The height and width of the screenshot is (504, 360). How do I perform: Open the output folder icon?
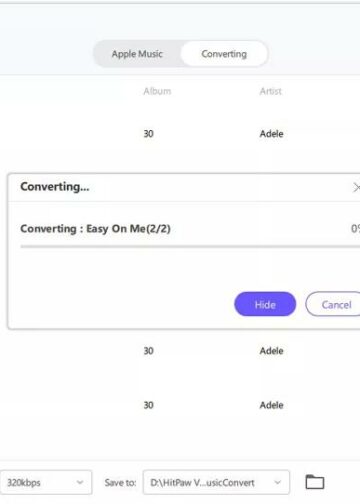[x=315, y=482]
